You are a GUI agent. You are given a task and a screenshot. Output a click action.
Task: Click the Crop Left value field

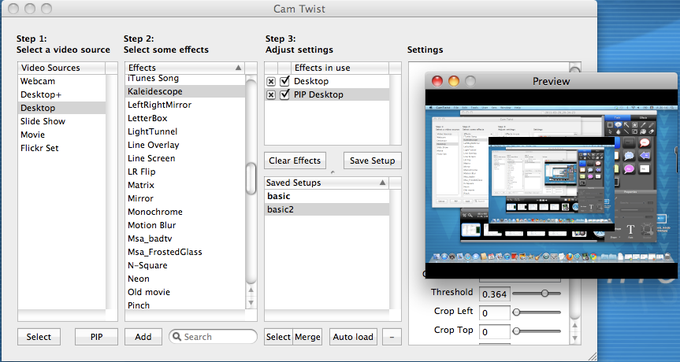point(494,313)
